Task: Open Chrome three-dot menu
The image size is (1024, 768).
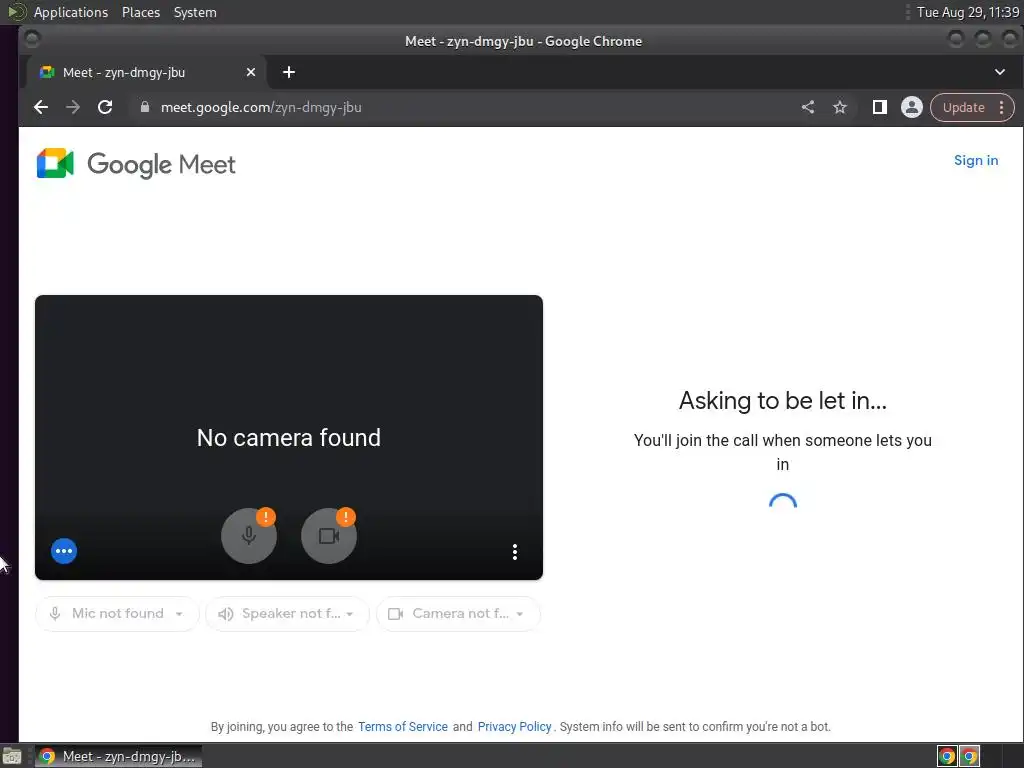Action: point(1001,107)
